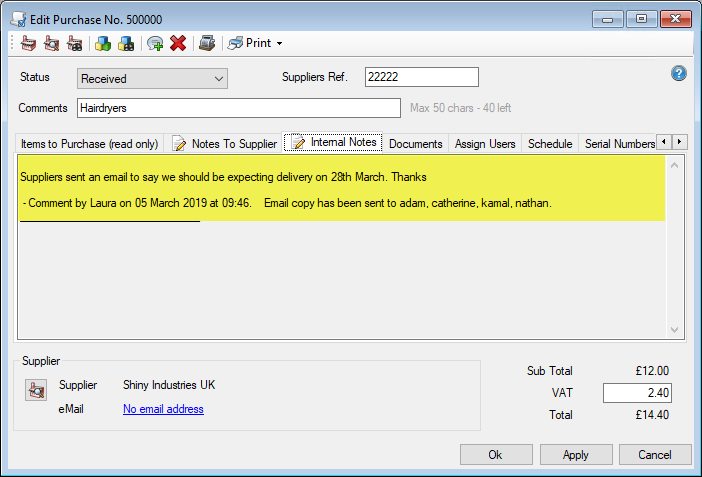
Task: Click the cash register toolbar icon
Action: (206, 43)
